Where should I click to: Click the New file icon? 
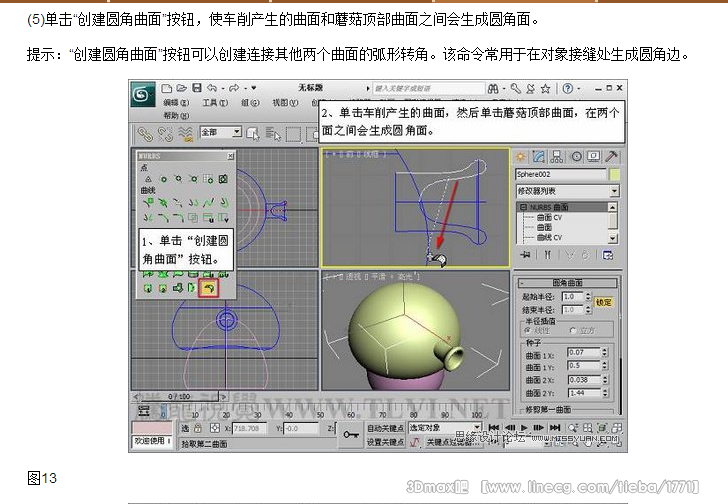click(167, 88)
